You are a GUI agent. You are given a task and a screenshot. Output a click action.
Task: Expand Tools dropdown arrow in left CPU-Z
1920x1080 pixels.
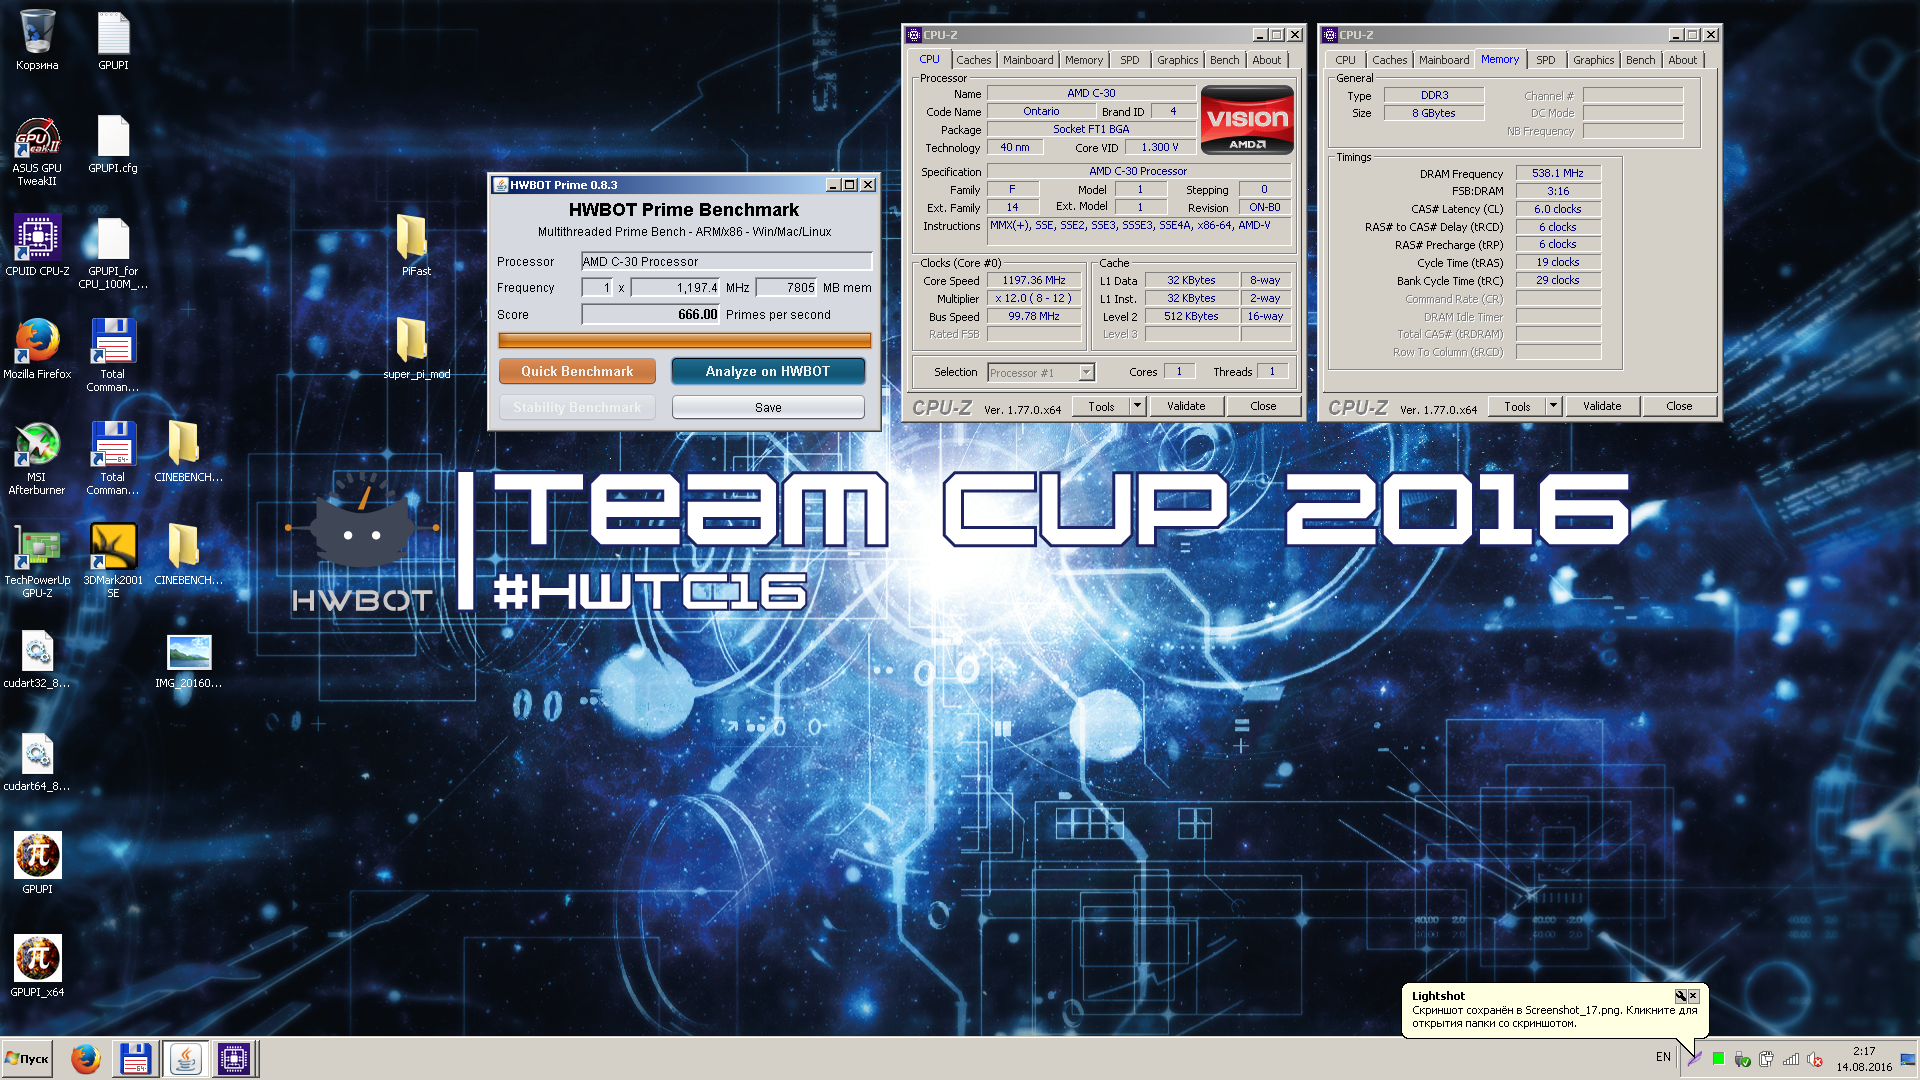pyautogui.click(x=1137, y=406)
